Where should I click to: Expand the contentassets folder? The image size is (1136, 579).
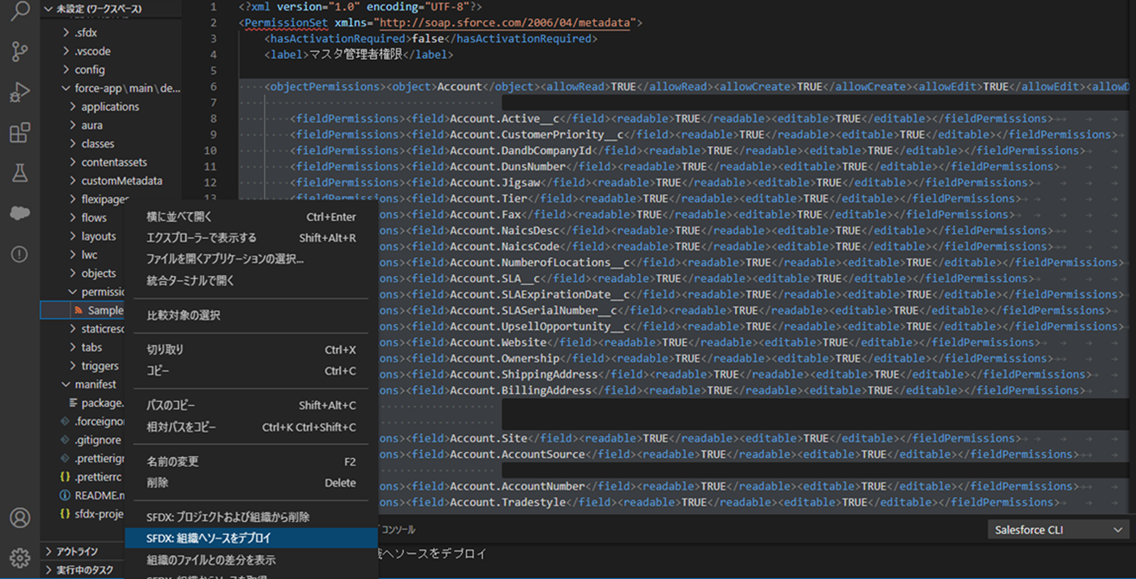coord(73,162)
